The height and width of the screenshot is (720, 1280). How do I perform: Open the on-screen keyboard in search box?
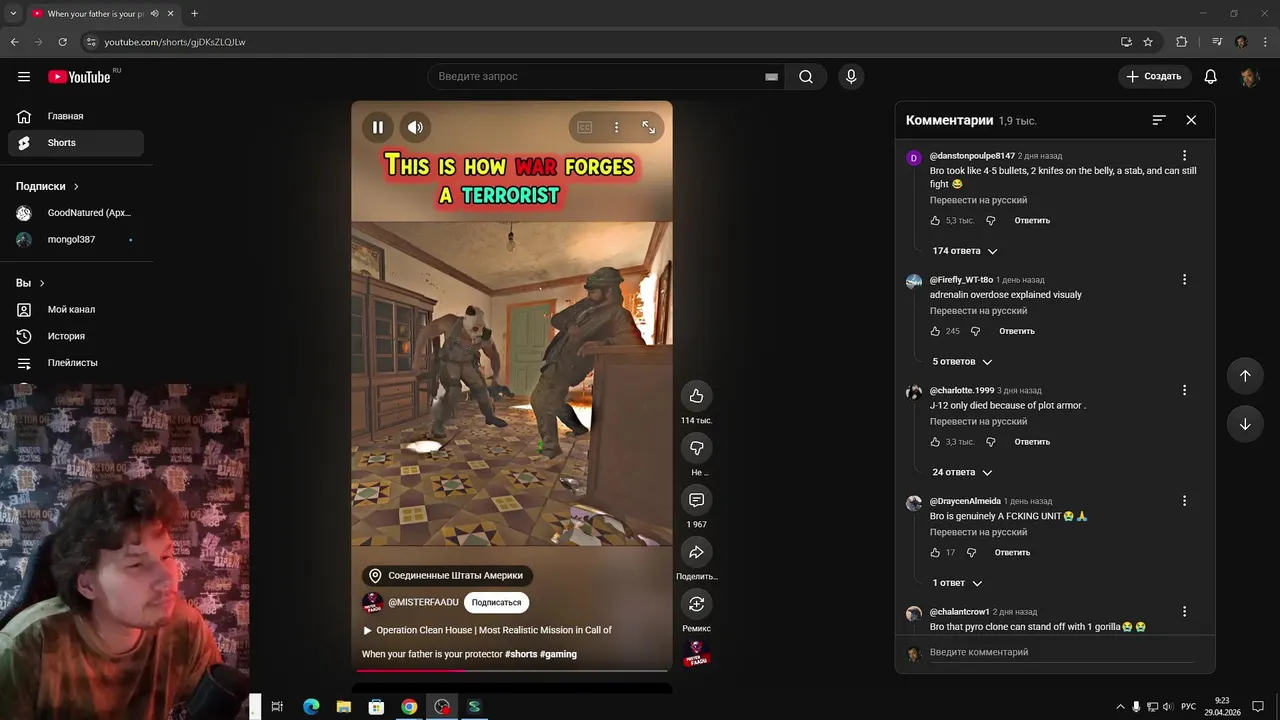[771, 76]
